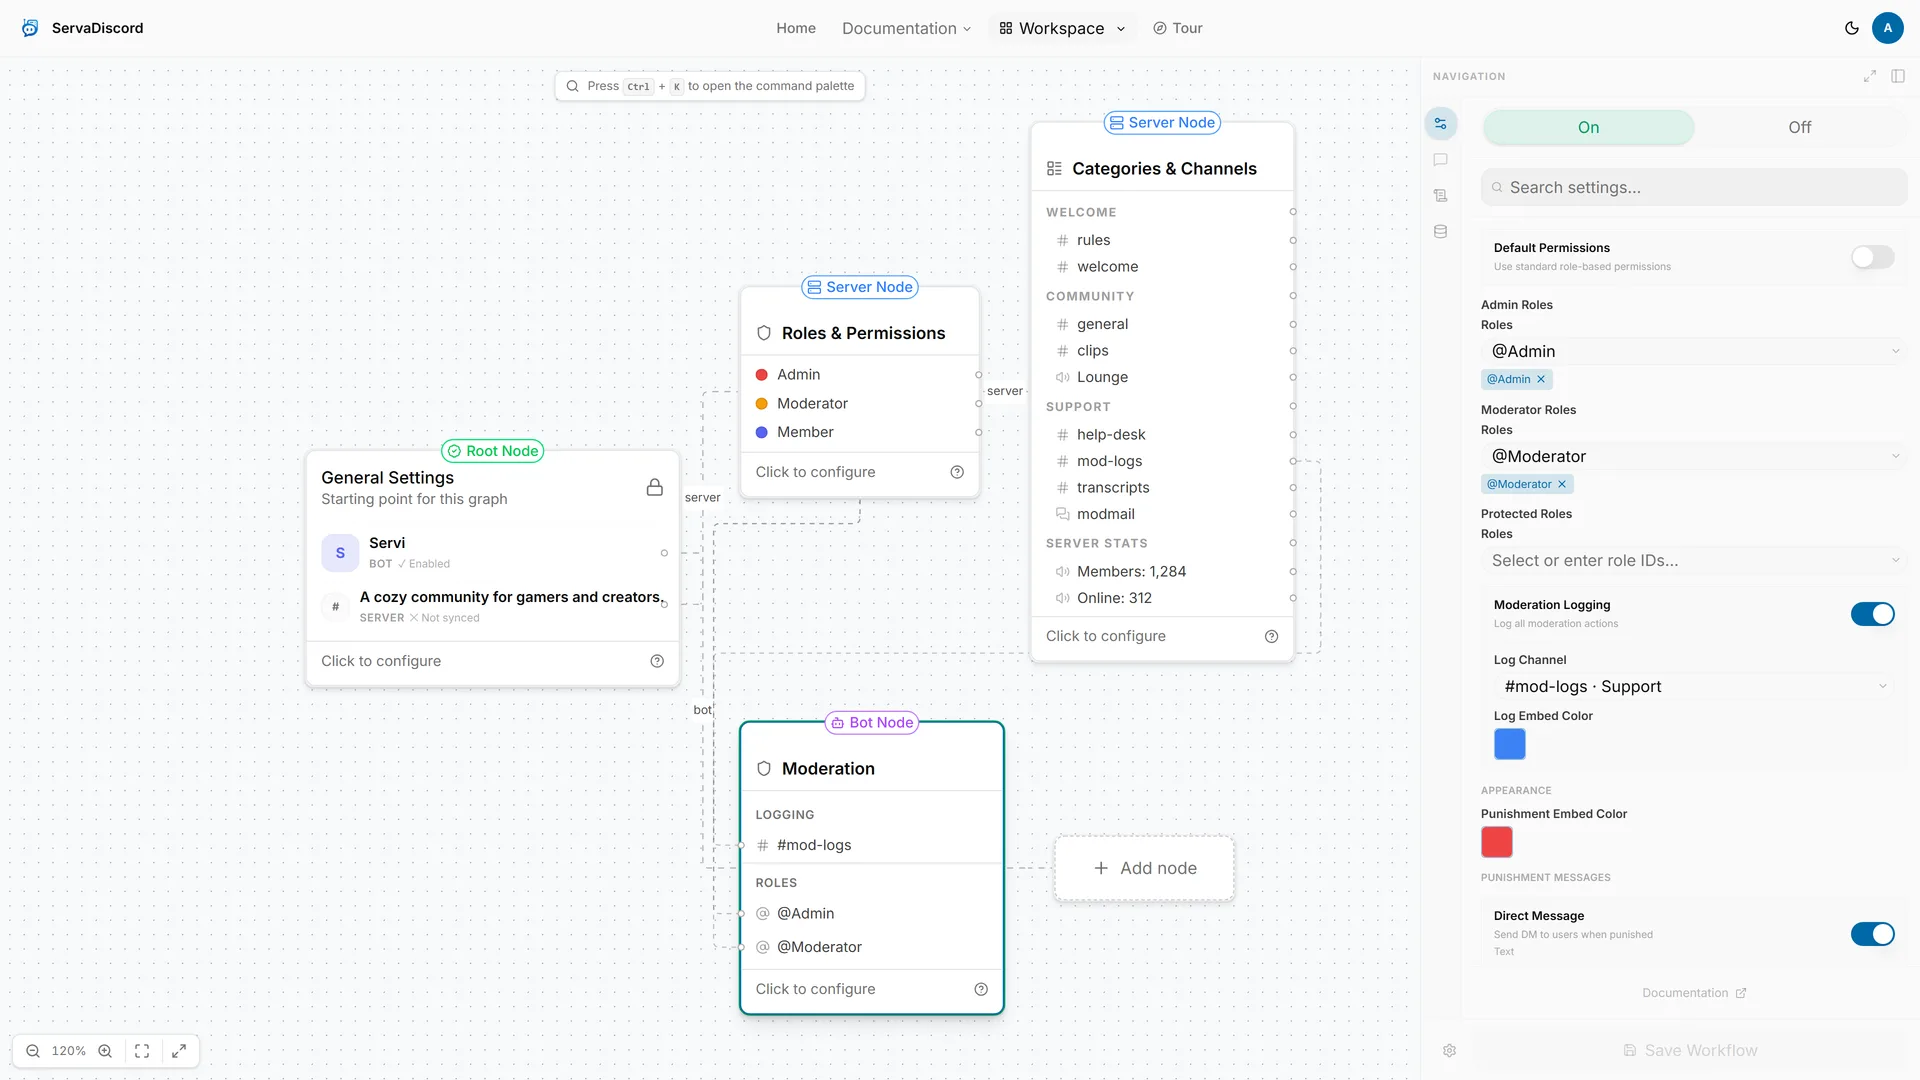Collapse the navigation side panel
Viewport: 1920px width, 1080px height.
point(1898,76)
